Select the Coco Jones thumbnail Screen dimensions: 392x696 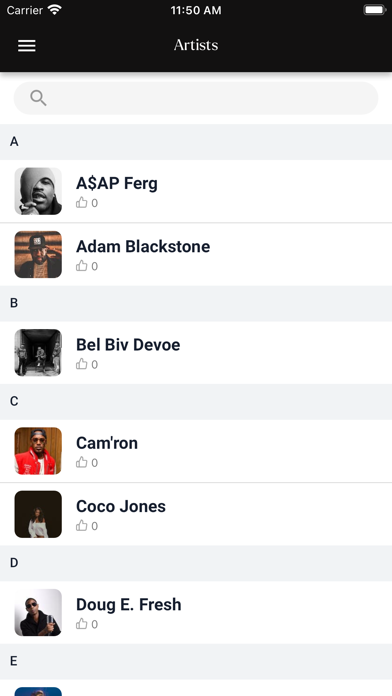38,514
